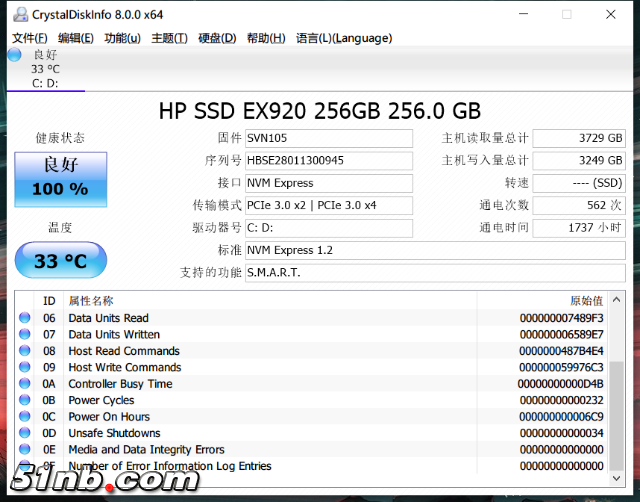640x502 pixels.
Task: Click the scroll down arrow of attribute list
Action: [616, 478]
